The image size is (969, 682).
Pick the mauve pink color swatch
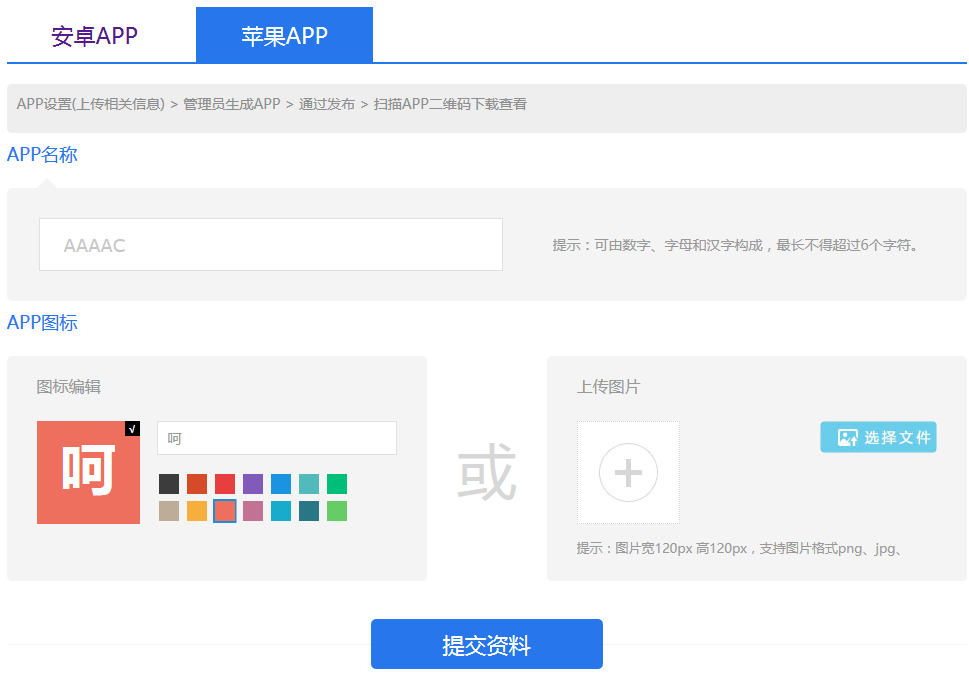(x=253, y=511)
